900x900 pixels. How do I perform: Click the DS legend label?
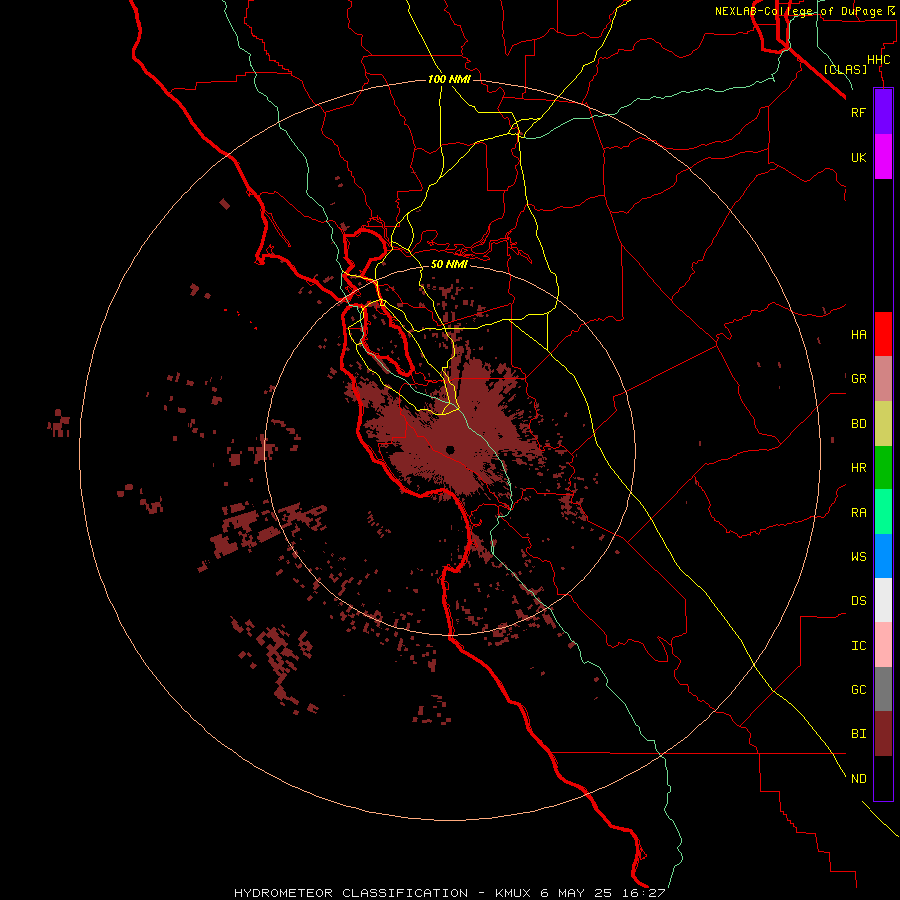pyautogui.click(x=858, y=600)
